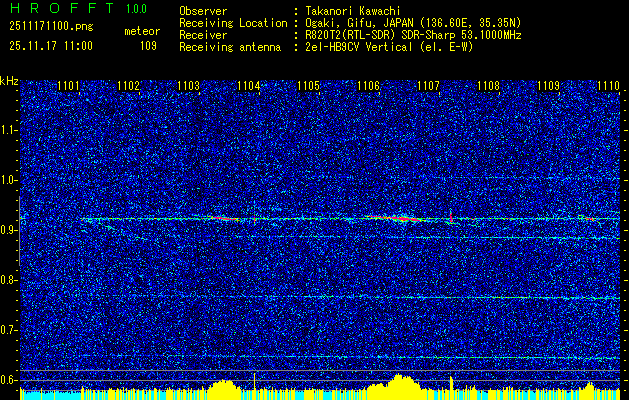Click the Receiver field label
Viewport: 629px width, 400px height.
tap(203, 35)
